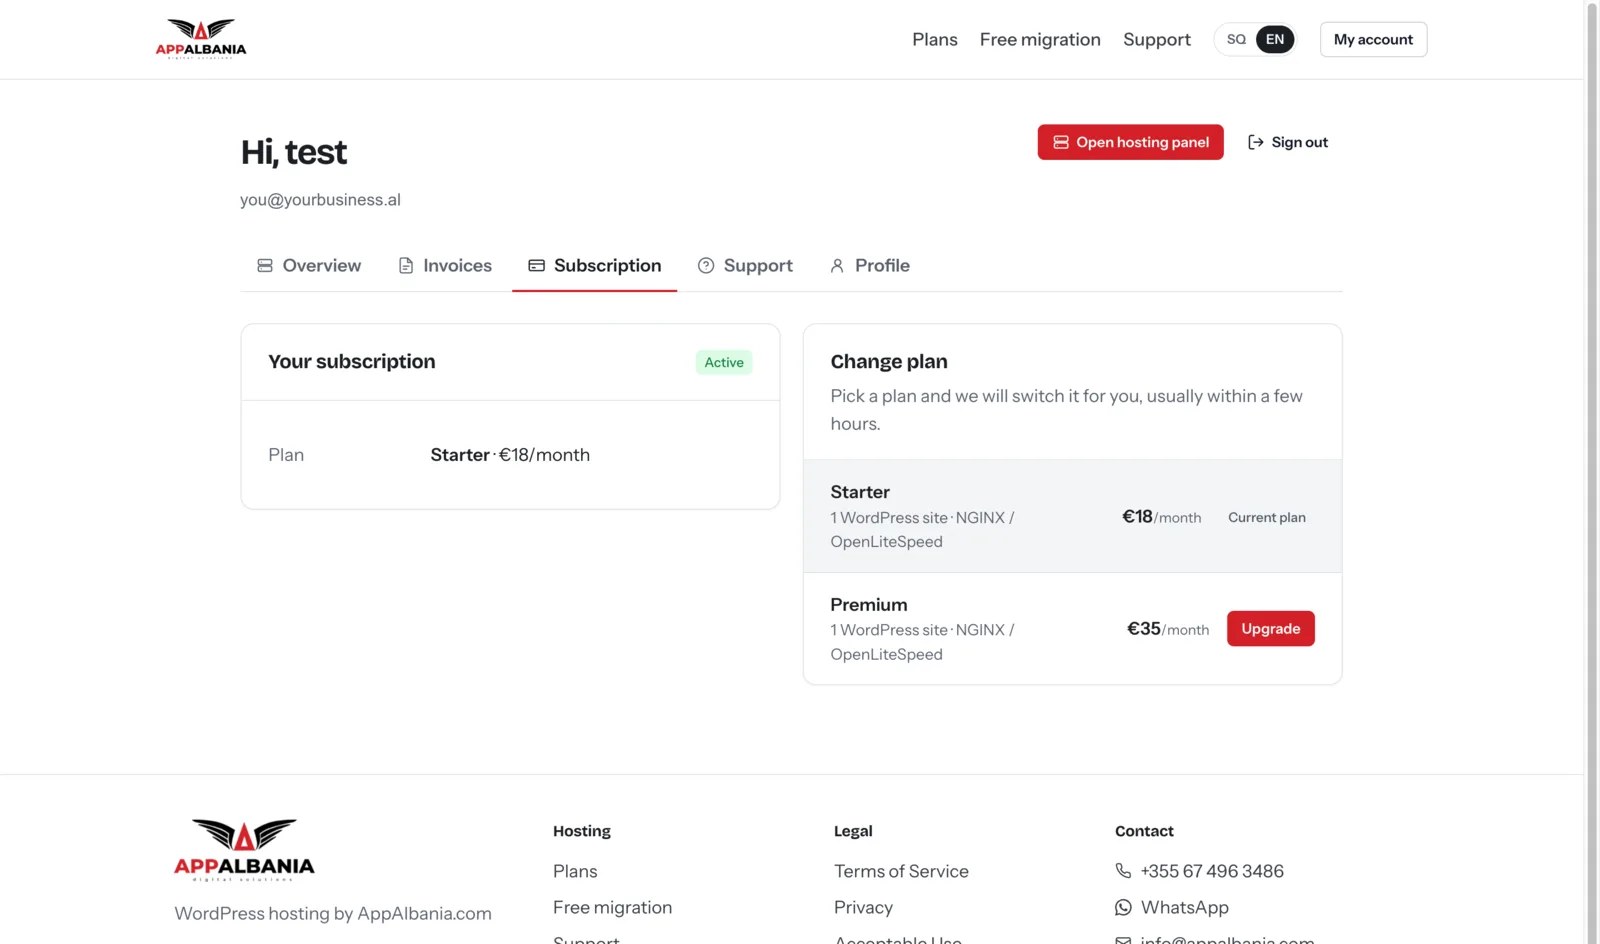Click the Profile tab person icon

click(837, 266)
